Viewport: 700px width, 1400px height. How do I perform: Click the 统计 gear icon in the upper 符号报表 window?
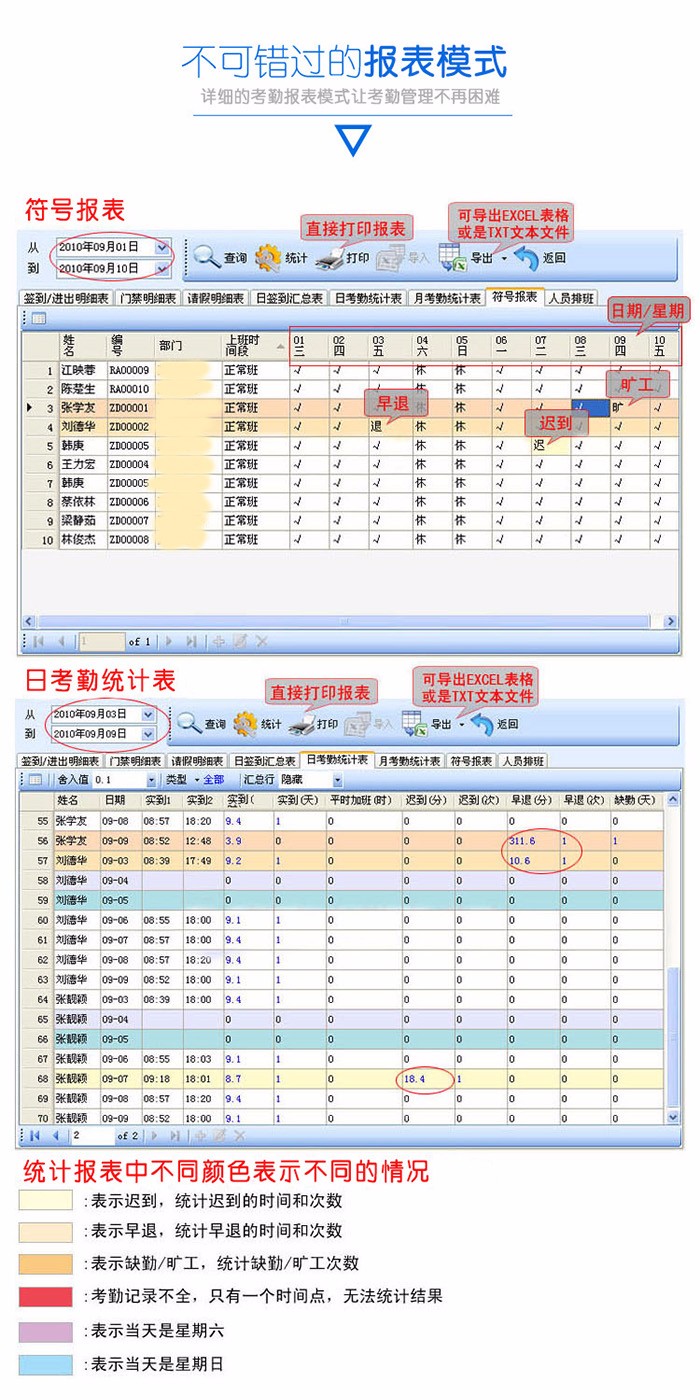268,257
